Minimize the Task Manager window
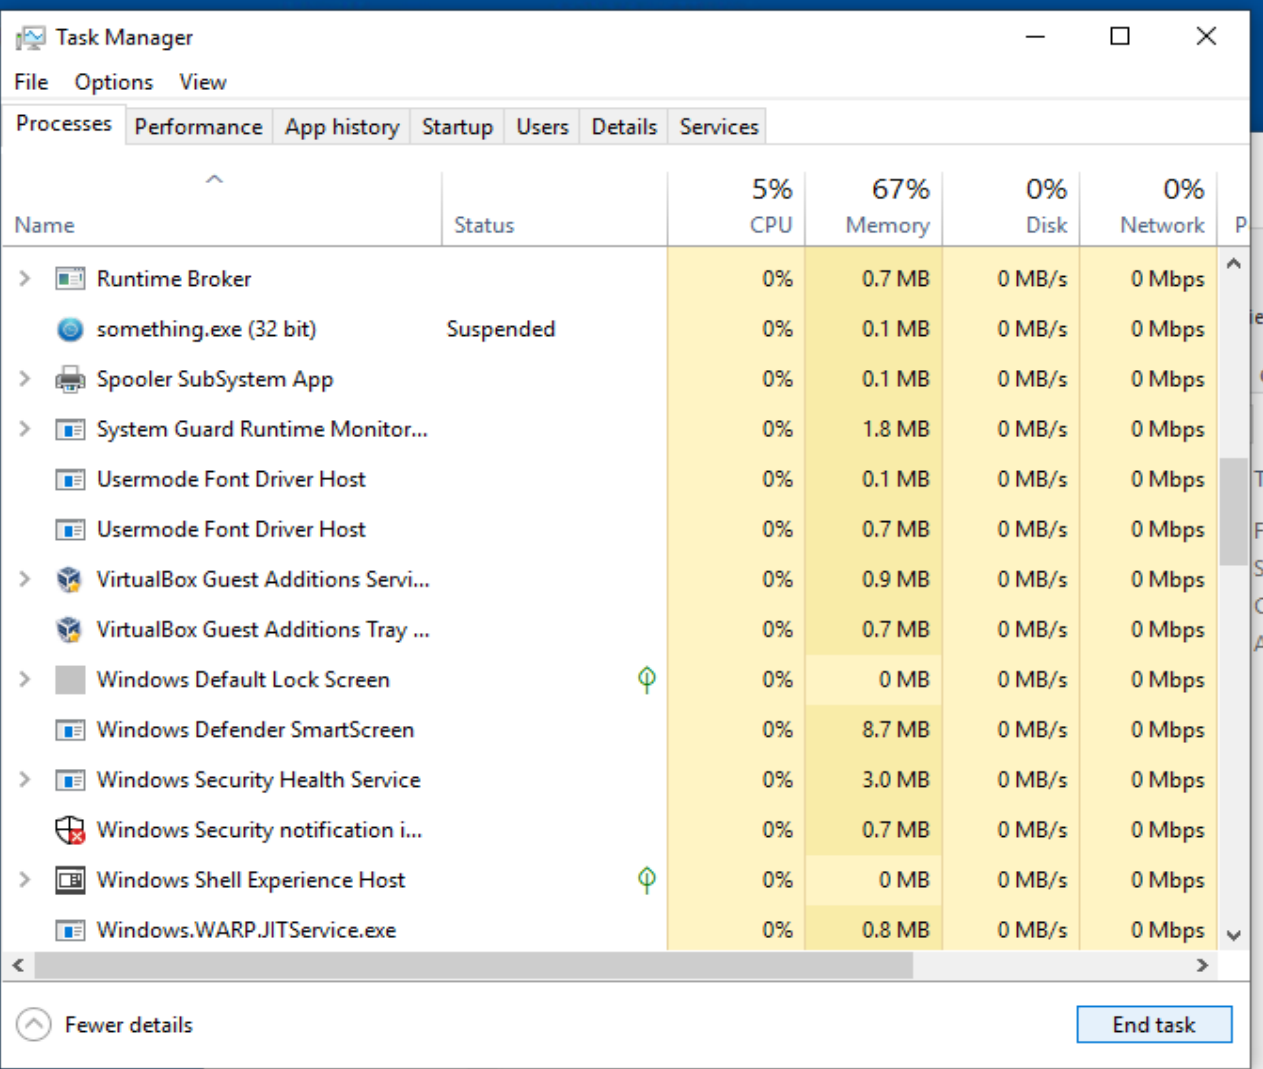Viewport: 1263px width, 1069px height. (x=1035, y=37)
